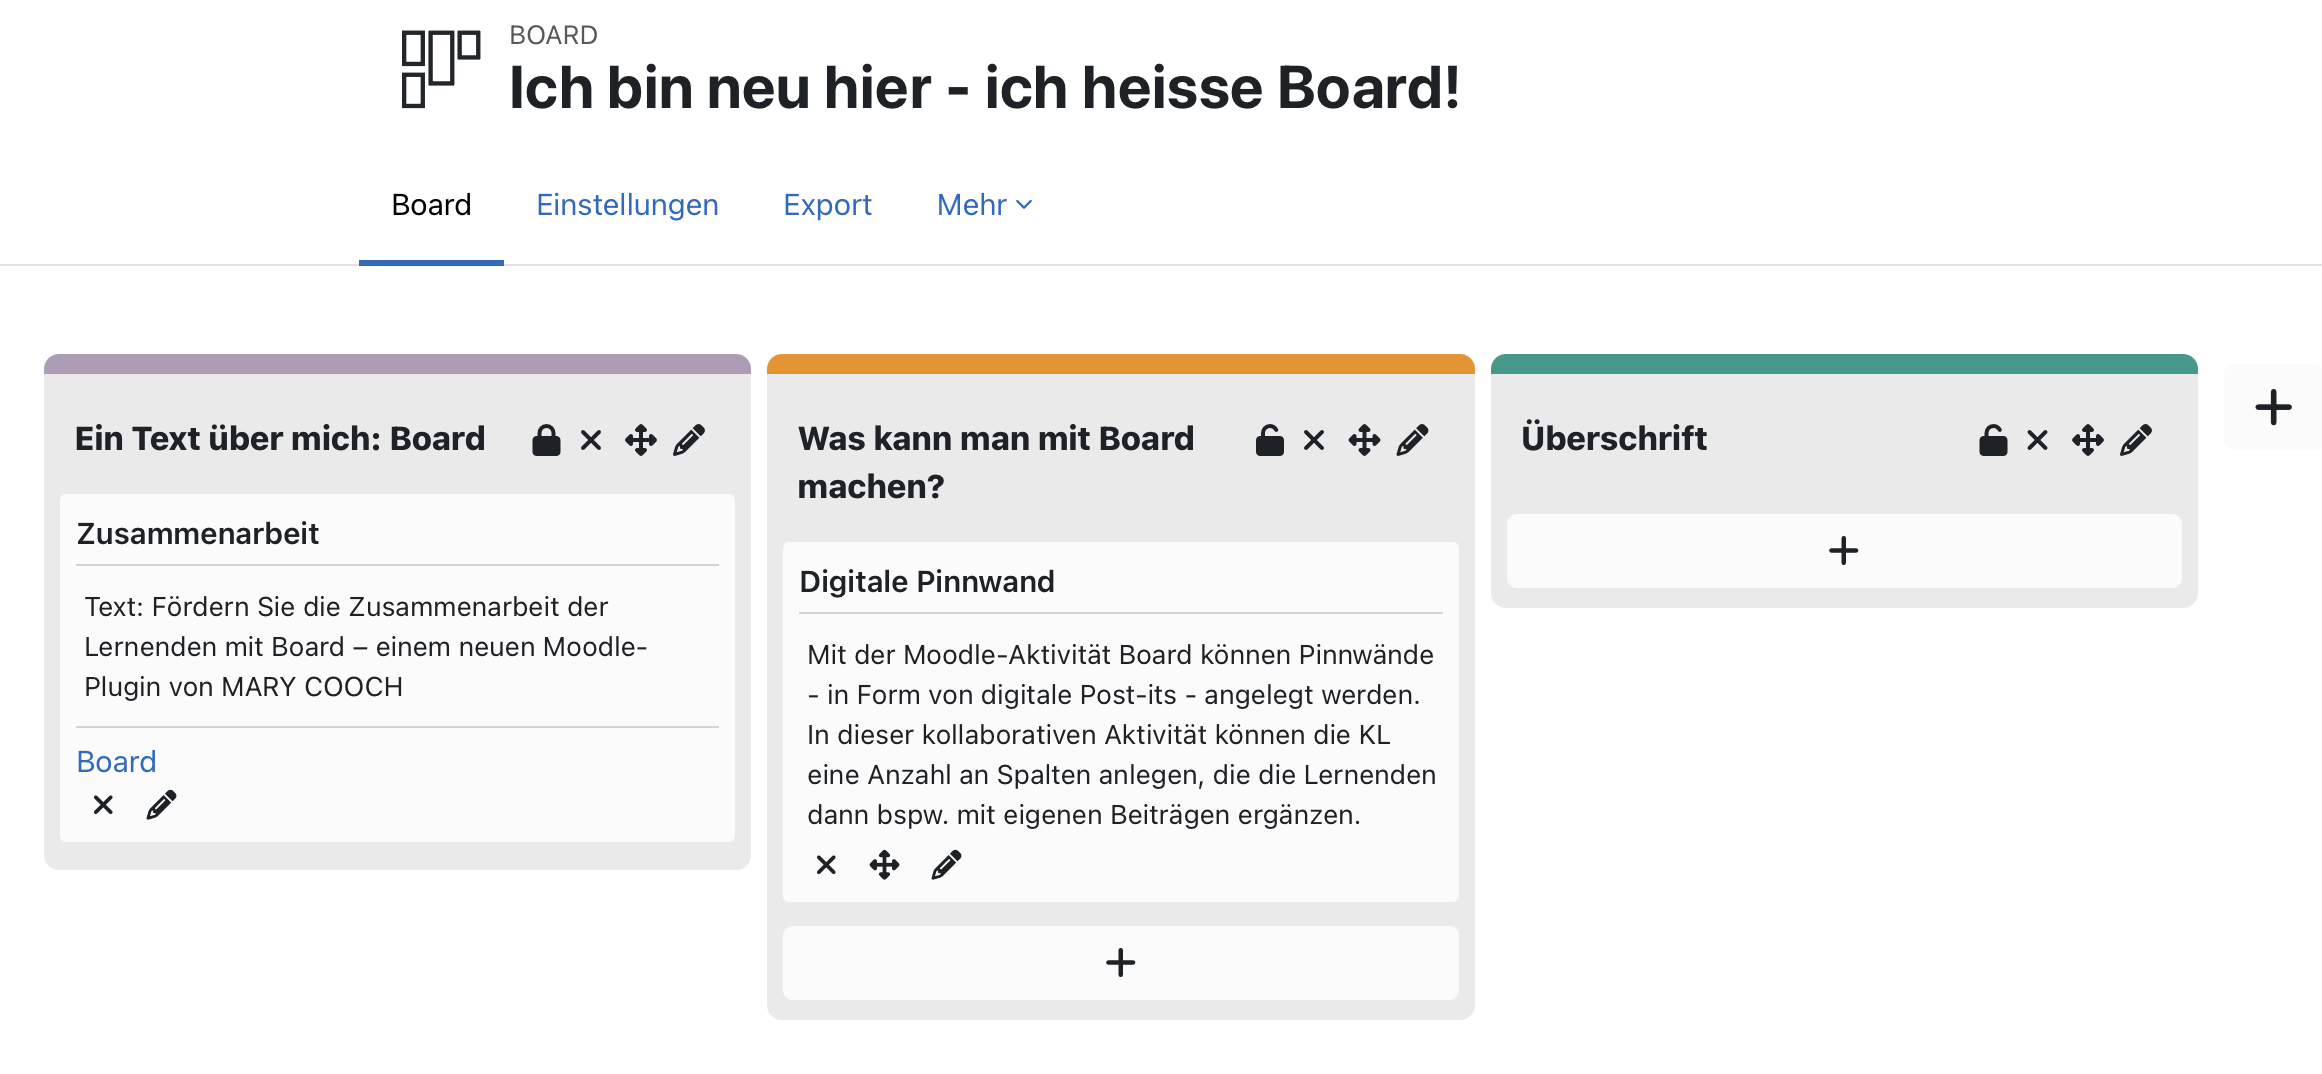Switch to the Export tab
The image size is (2322, 1074).
click(x=827, y=205)
